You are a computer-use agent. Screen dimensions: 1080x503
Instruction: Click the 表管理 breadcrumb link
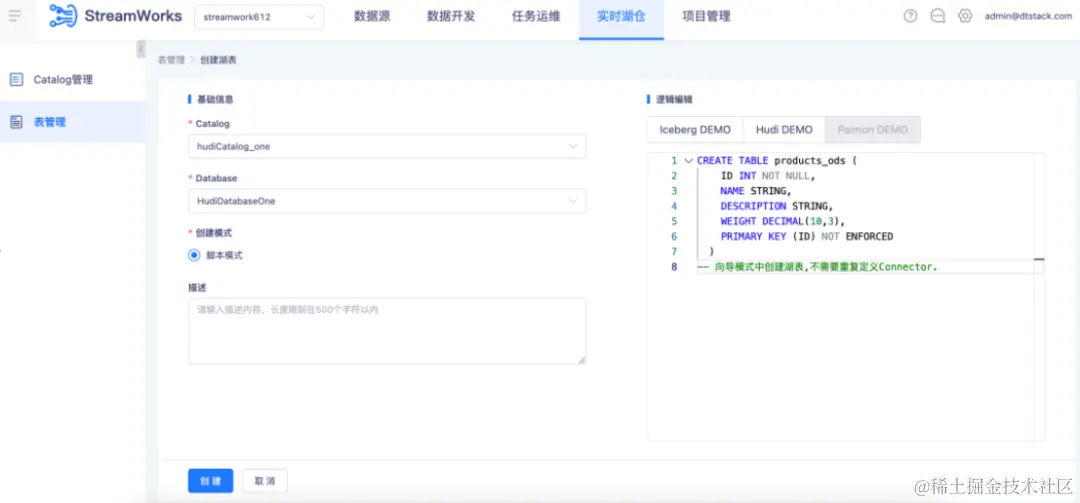coord(172,60)
